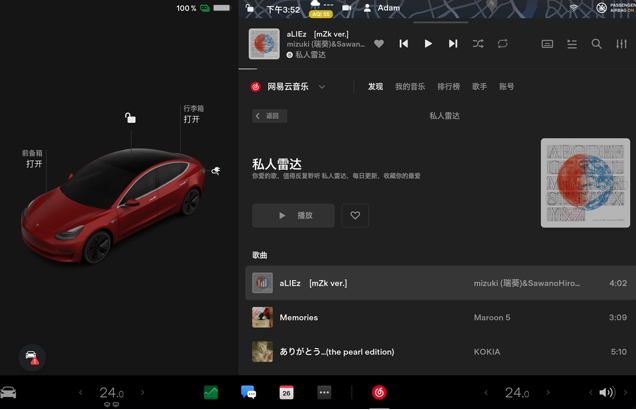Tap the charge port icon beside the car
This screenshot has height=410, width=636.
click(216, 171)
